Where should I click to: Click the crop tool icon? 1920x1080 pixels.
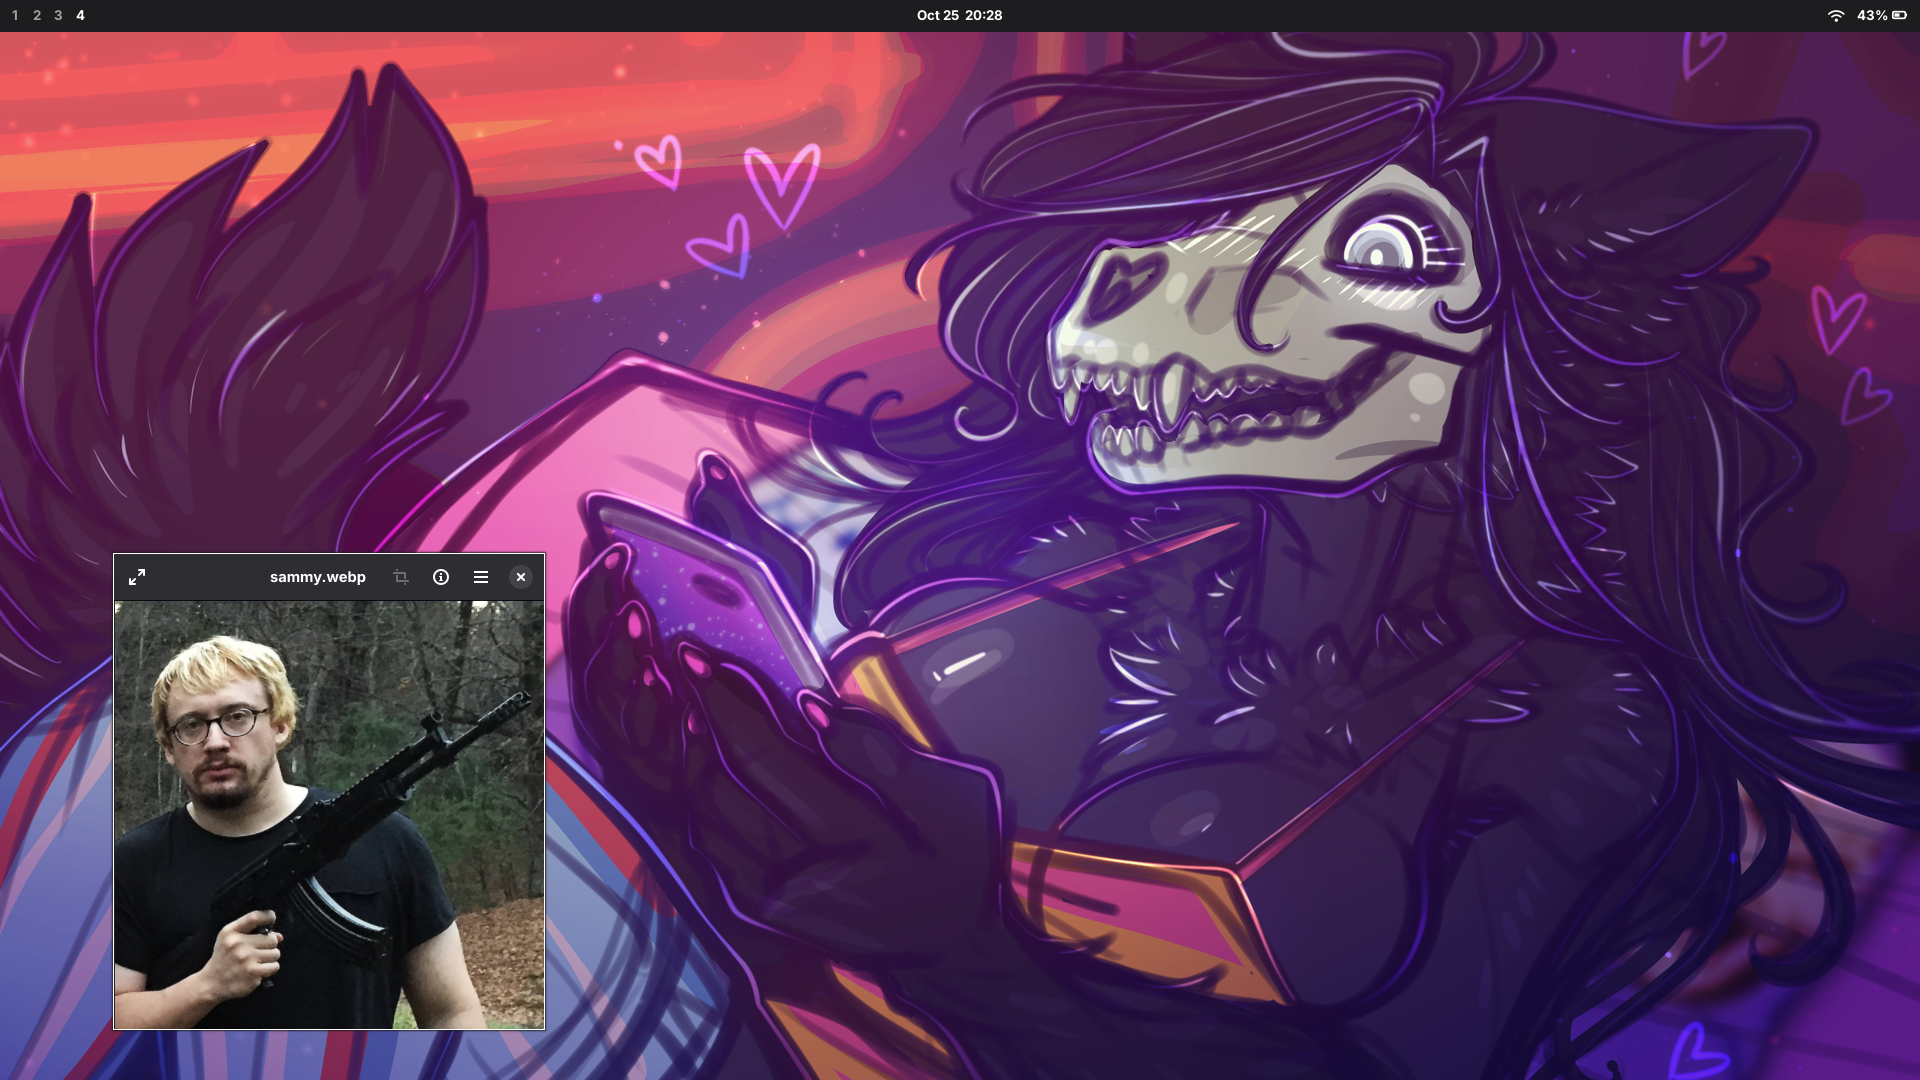[401, 577]
